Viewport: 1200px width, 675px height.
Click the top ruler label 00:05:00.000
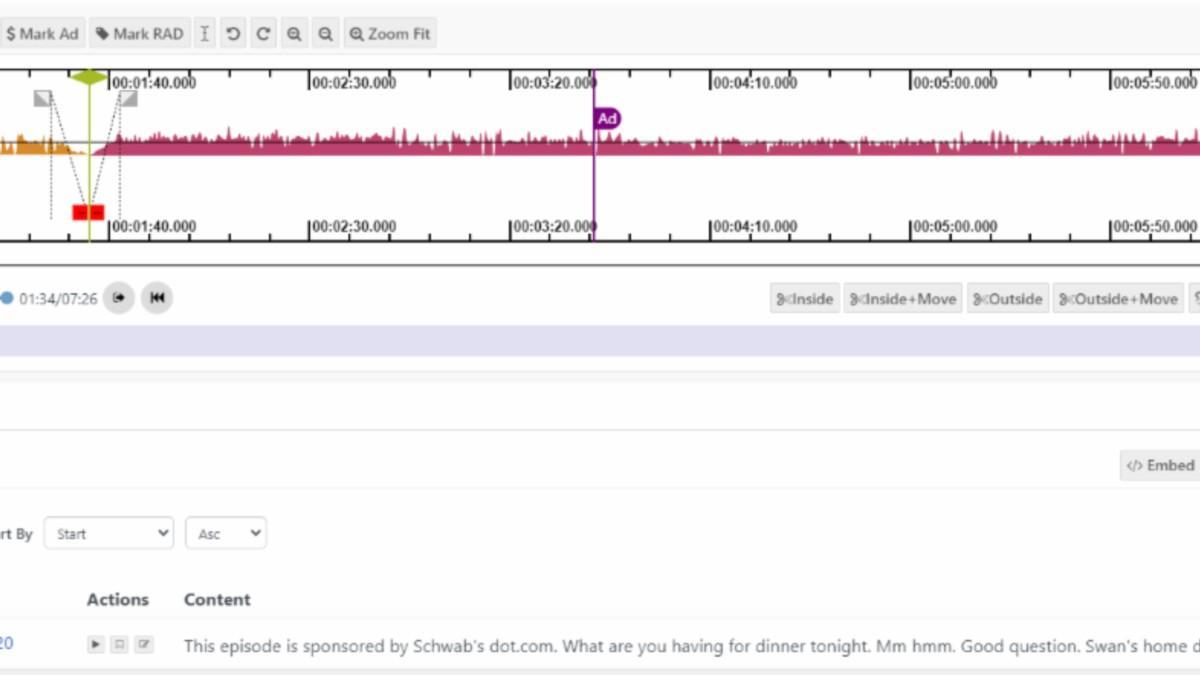coord(955,83)
